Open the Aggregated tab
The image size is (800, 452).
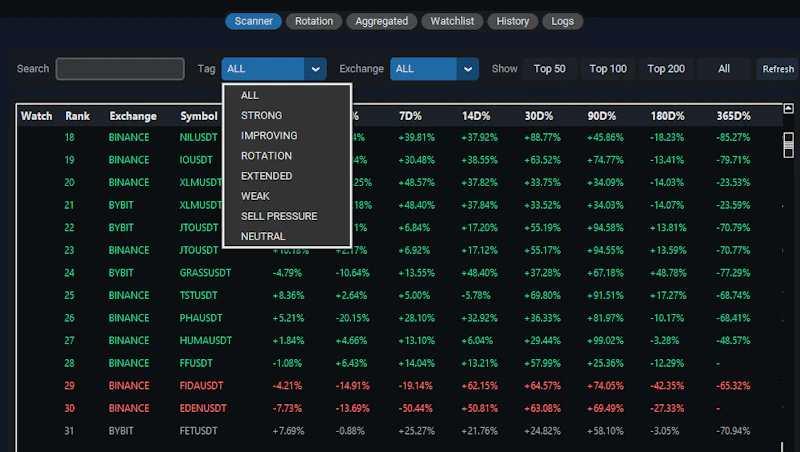pyautogui.click(x=382, y=21)
